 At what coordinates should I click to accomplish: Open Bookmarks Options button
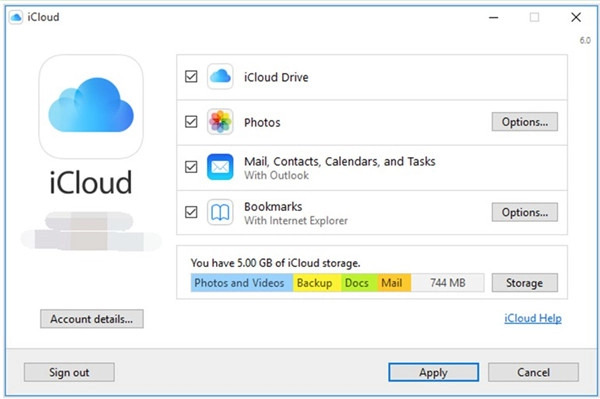pos(525,212)
